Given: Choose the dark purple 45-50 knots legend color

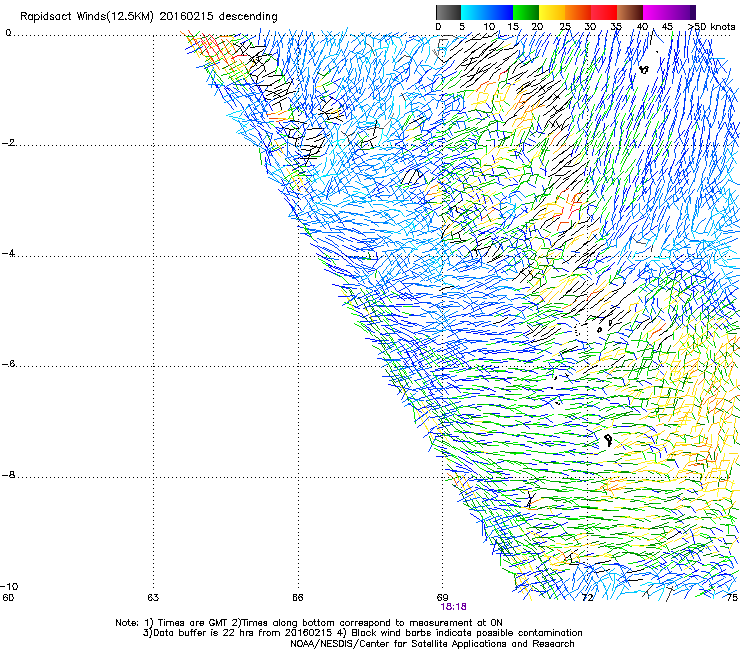Looking at the screenshot, I should pyautogui.click(x=682, y=12).
